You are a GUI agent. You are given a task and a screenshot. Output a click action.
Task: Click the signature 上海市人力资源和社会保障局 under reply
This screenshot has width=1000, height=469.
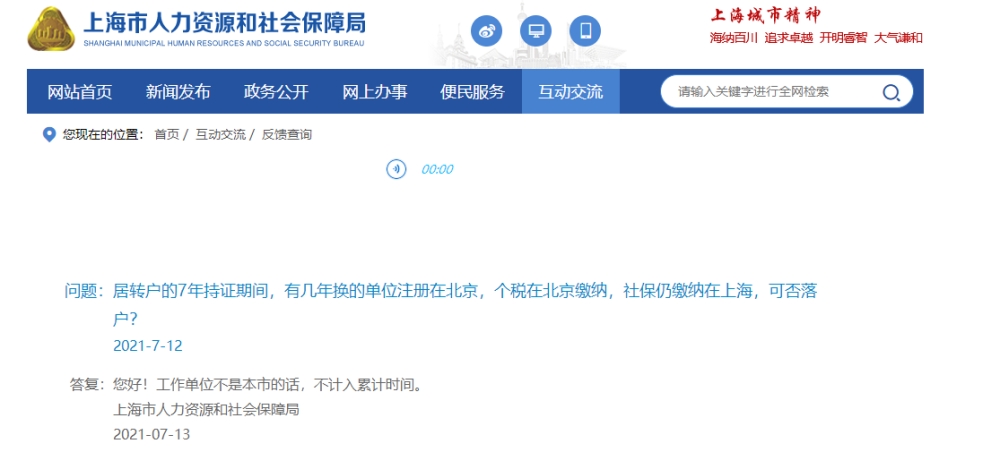206,410
